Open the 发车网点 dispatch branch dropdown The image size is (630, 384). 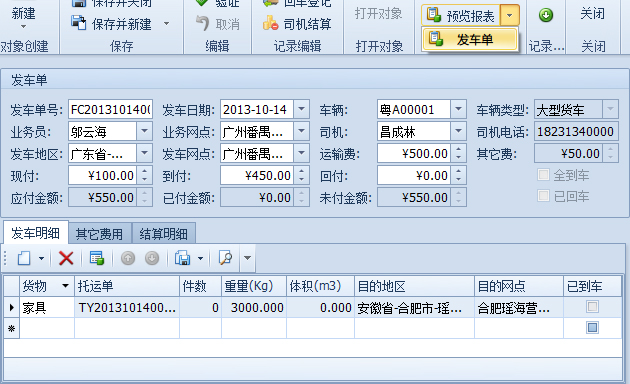point(301,153)
